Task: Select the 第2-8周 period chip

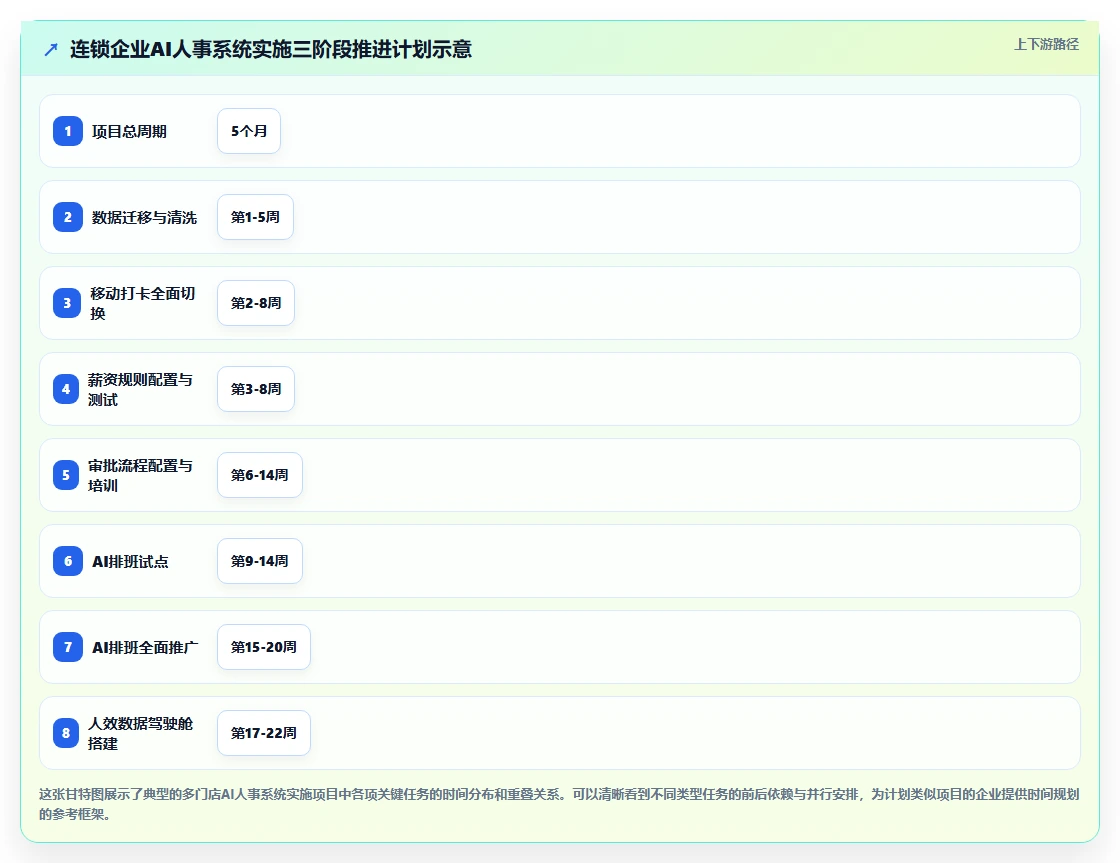Action: (x=256, y=303)
